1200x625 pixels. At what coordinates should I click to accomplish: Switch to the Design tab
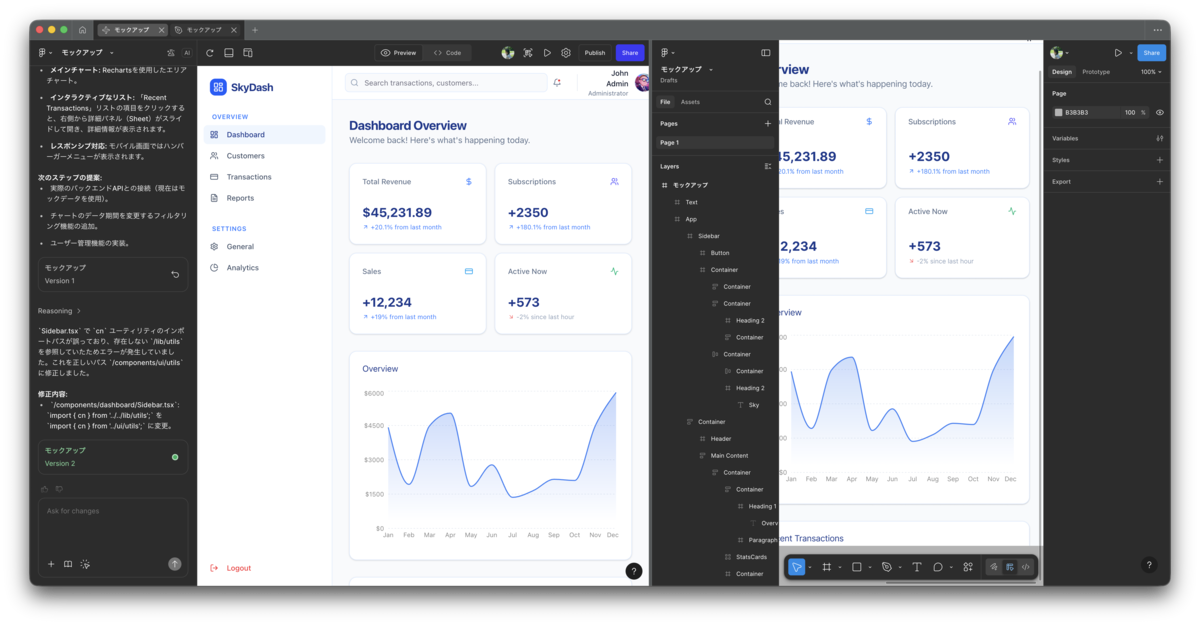[x=1062, y=72]
